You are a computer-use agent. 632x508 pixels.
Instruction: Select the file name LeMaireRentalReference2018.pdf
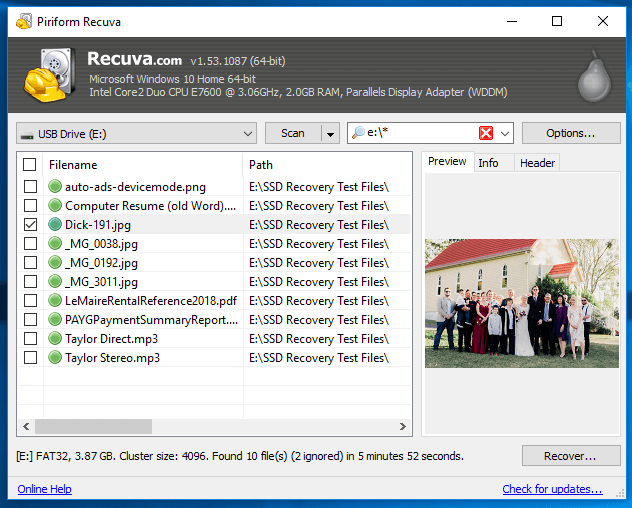click(x=151, y=300)
